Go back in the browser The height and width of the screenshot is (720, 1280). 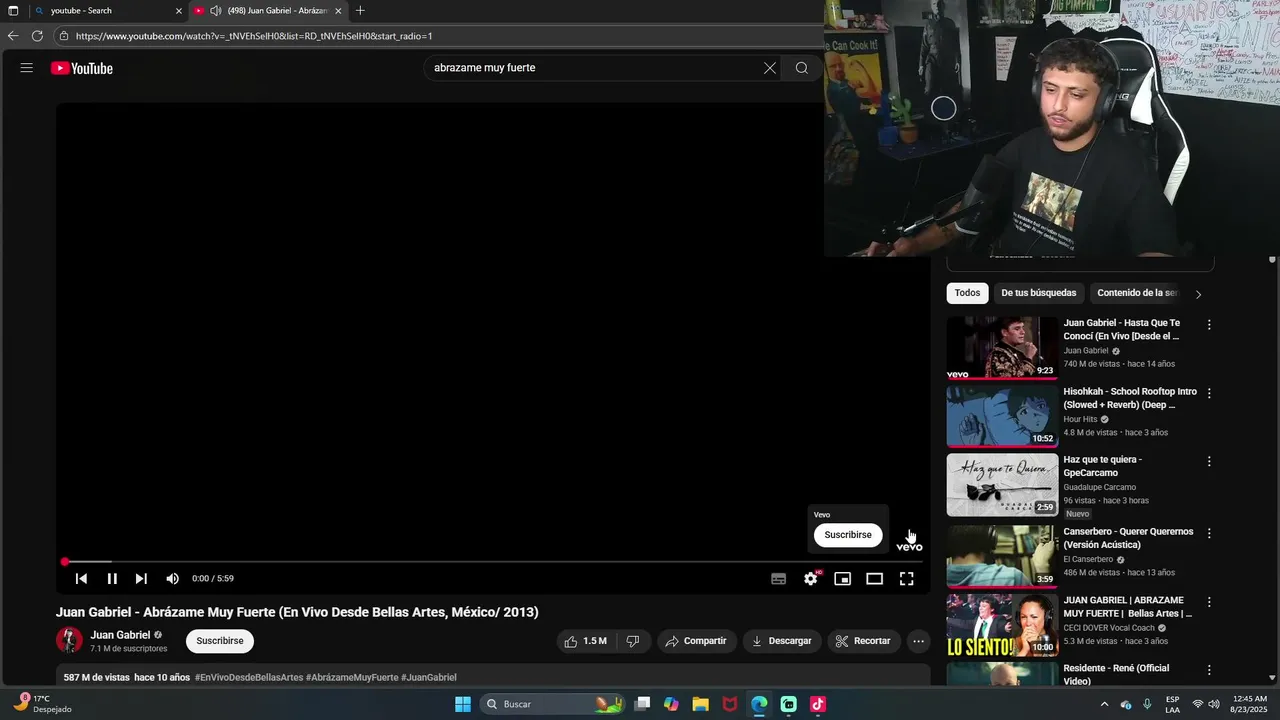pyautogui.click(x=13, y=36)
